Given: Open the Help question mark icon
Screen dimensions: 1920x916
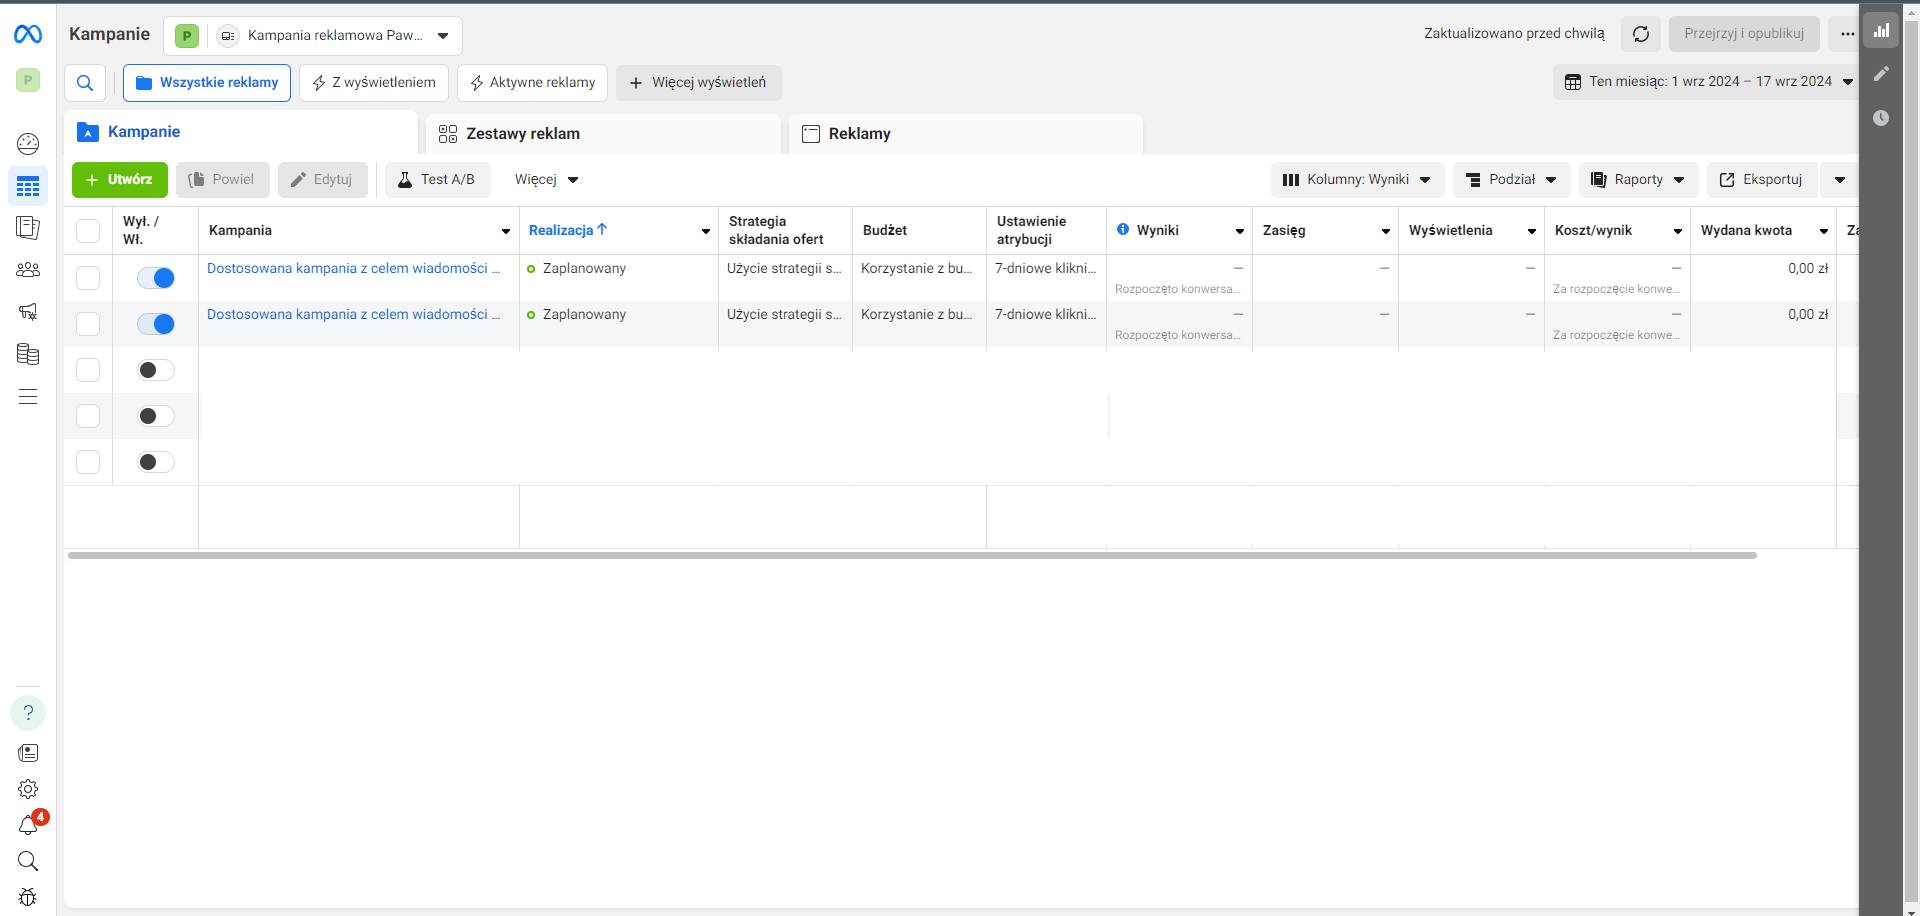Looking at the screenshot, I should point(28,713).
